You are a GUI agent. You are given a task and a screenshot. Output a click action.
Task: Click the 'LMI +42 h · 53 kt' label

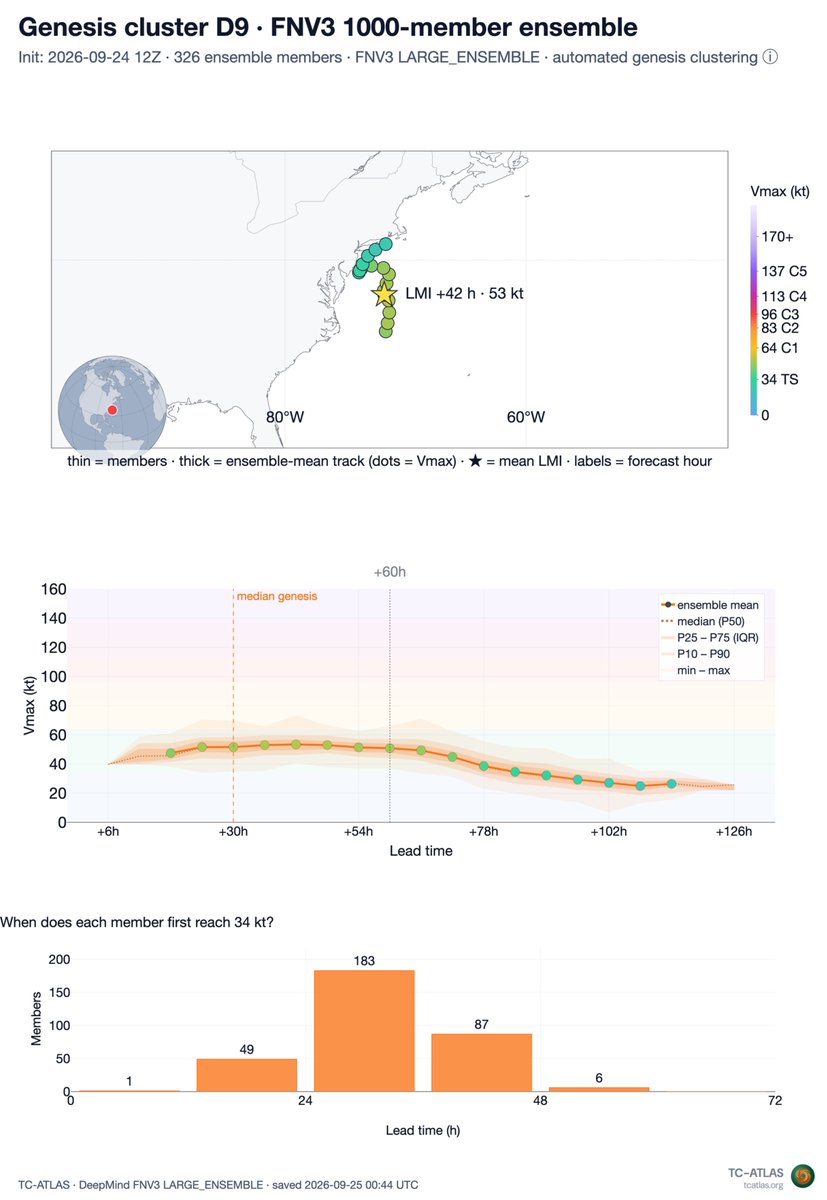pyautogui.click(x=464, y=294)
